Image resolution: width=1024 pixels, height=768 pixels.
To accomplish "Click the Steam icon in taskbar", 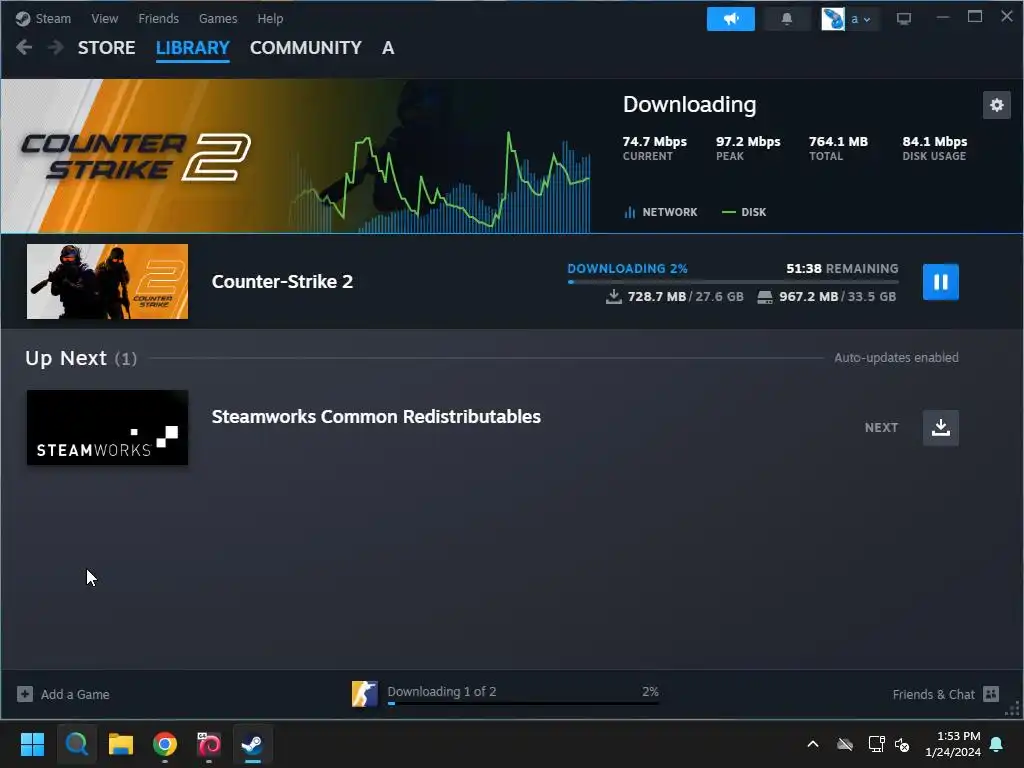I will coord(253,744).
